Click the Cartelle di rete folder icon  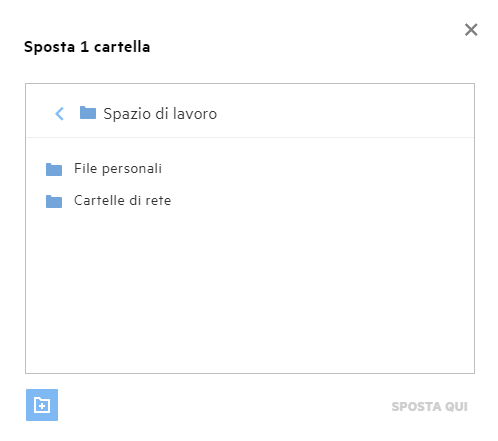coord(54,201)
